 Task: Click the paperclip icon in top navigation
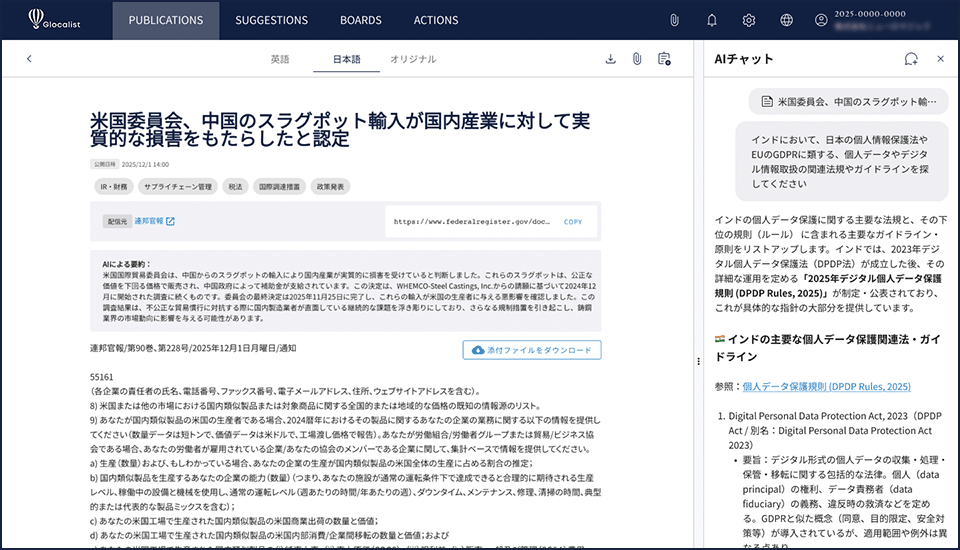click(674, 20)
